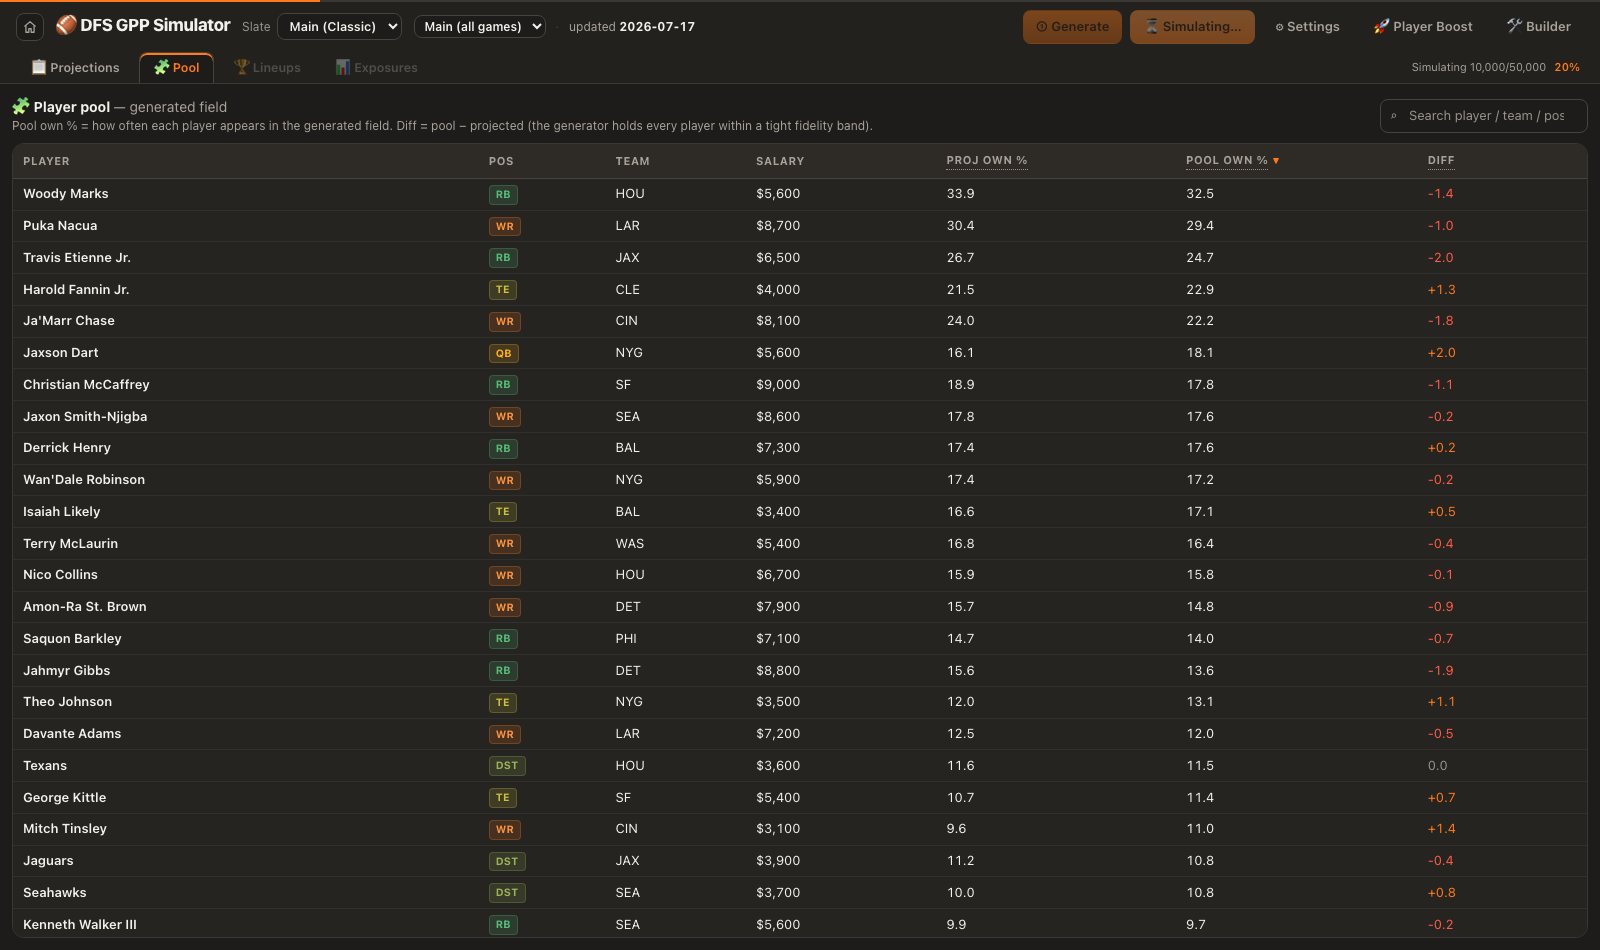Open the Slate Main (Classic) dropdown

pos(340,27)
